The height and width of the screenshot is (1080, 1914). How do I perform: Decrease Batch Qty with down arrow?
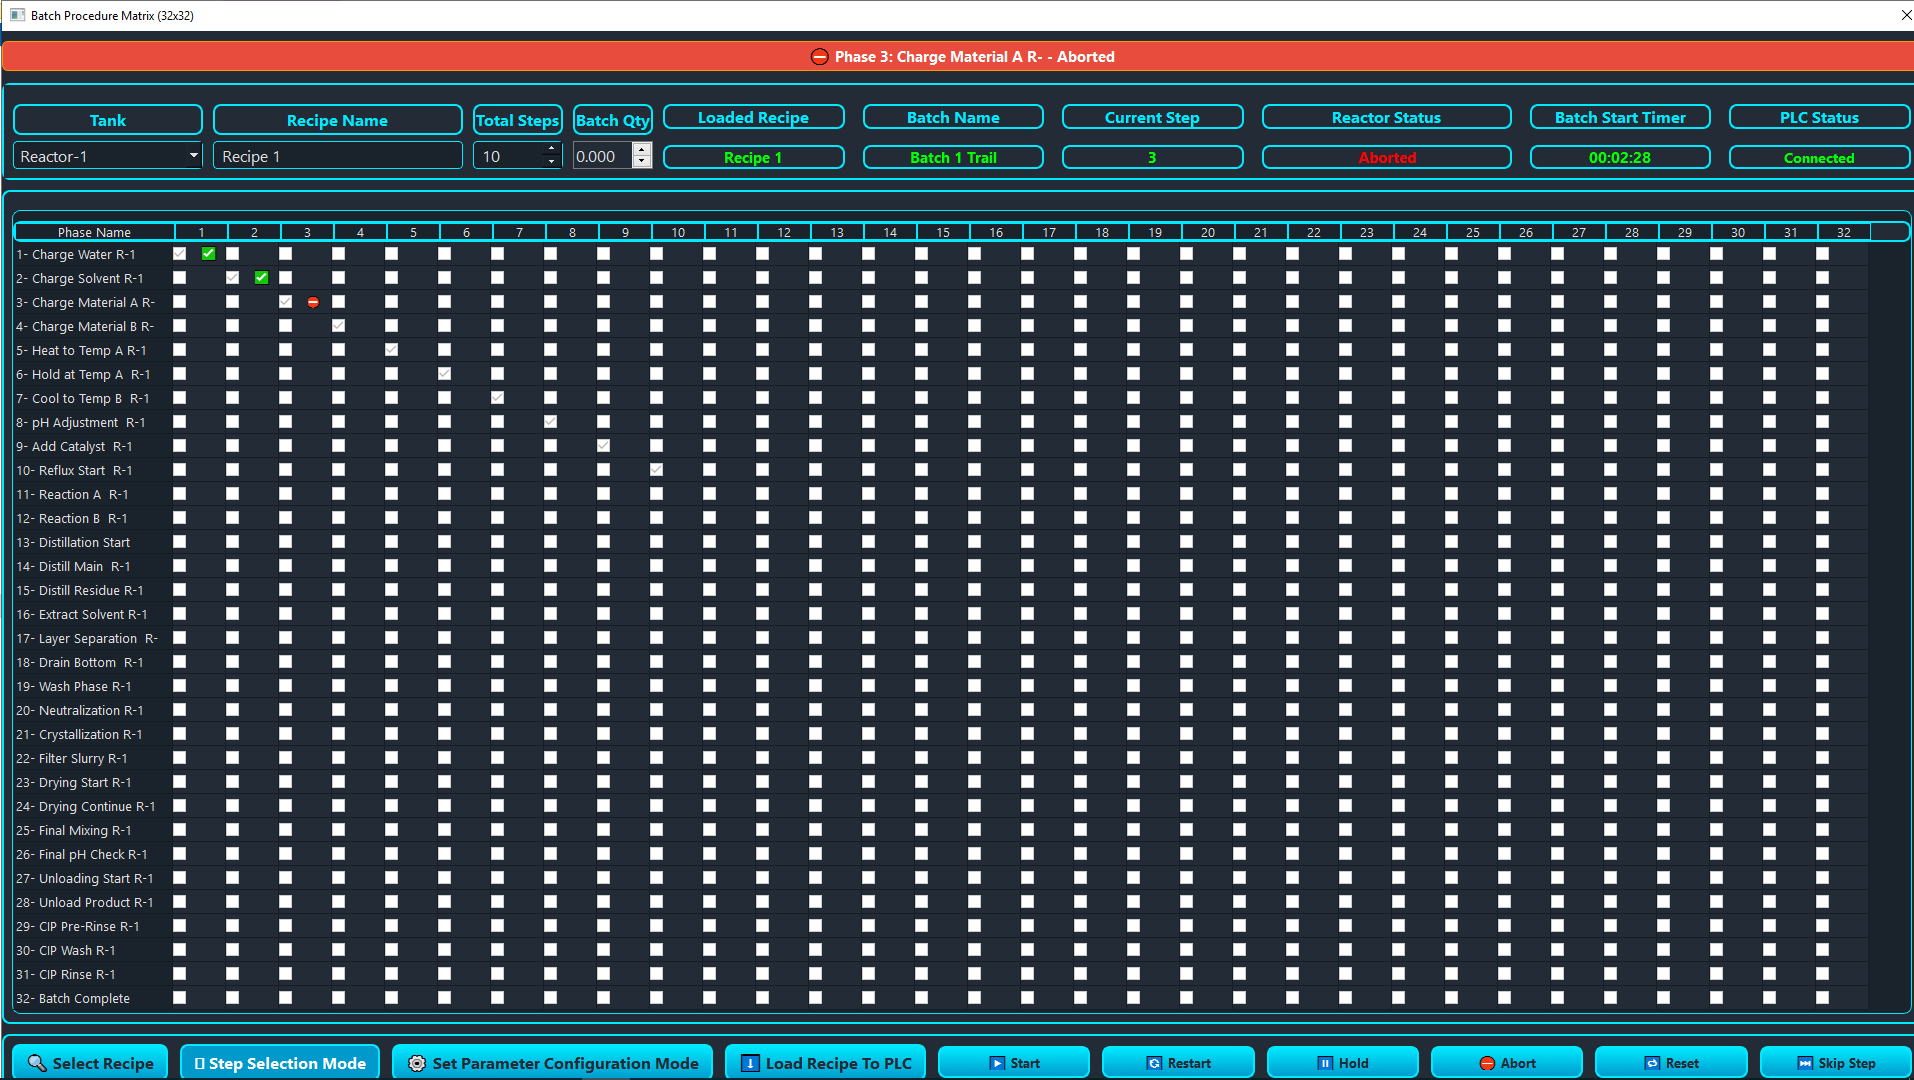[x=642, y=162]
